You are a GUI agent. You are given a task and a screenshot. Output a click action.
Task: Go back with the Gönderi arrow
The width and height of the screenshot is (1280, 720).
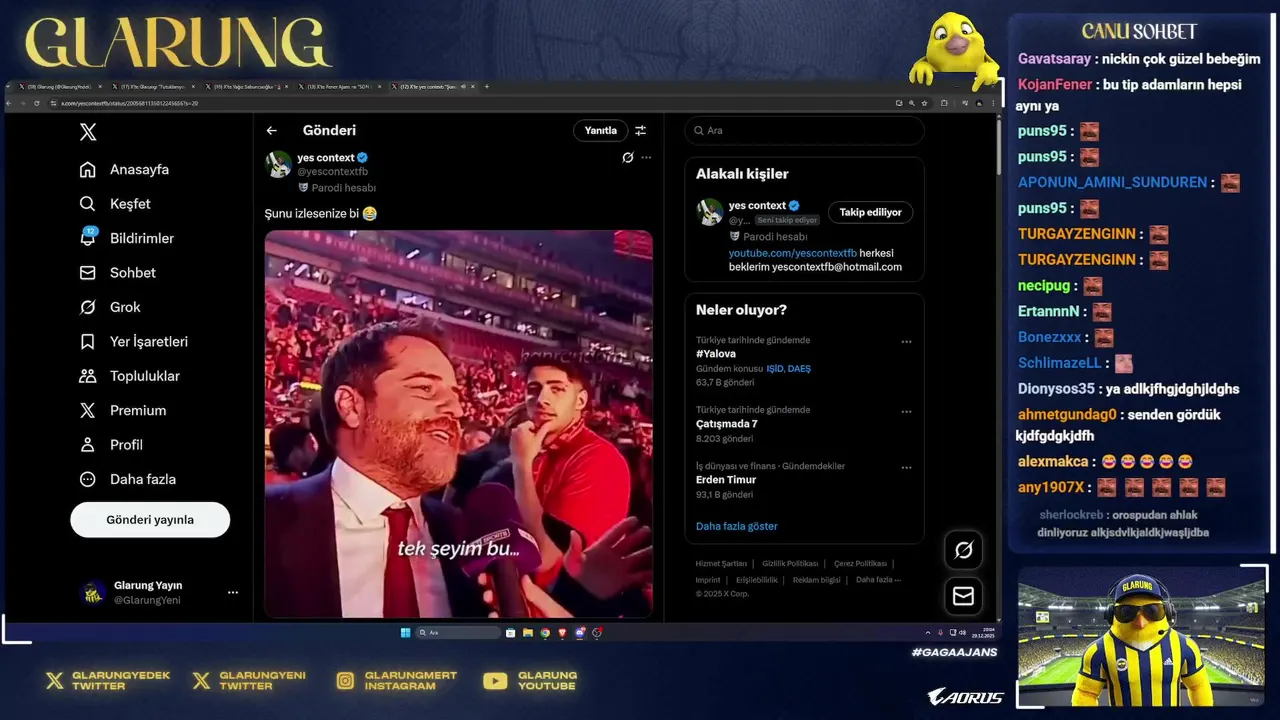[x=271, y=131]
